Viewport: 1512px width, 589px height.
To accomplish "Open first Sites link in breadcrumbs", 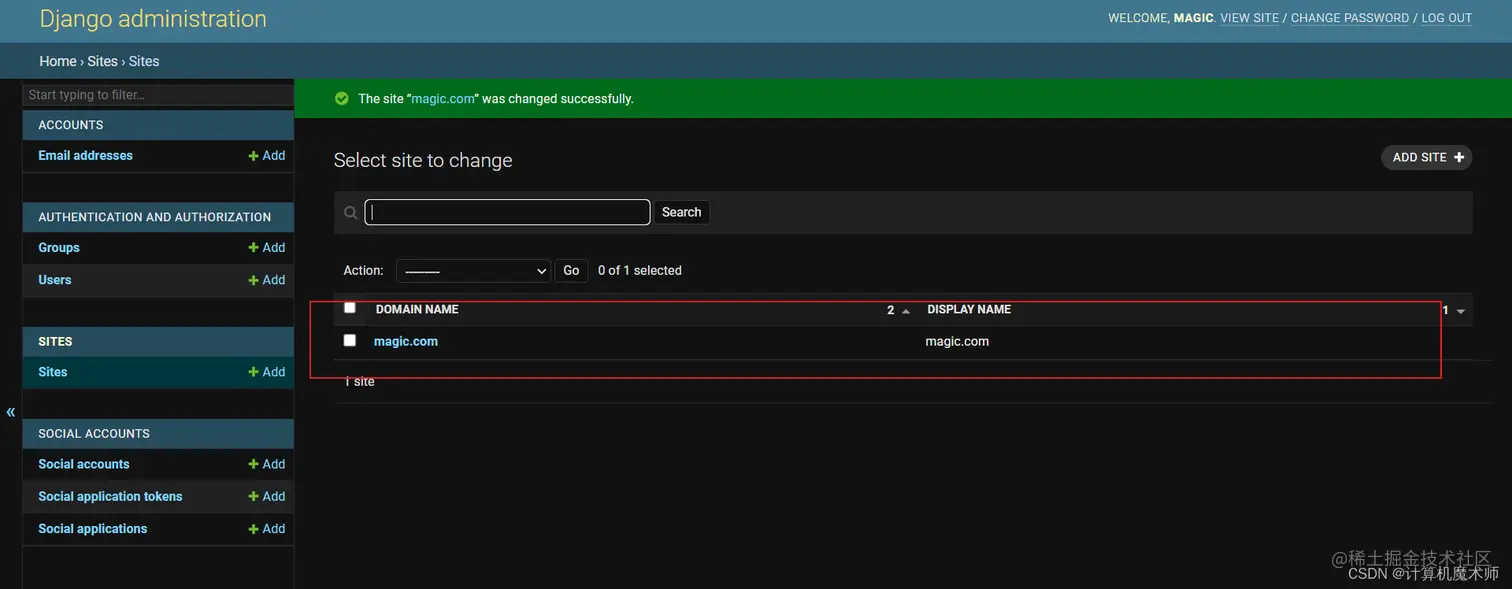I will click(x=102, y=61).
